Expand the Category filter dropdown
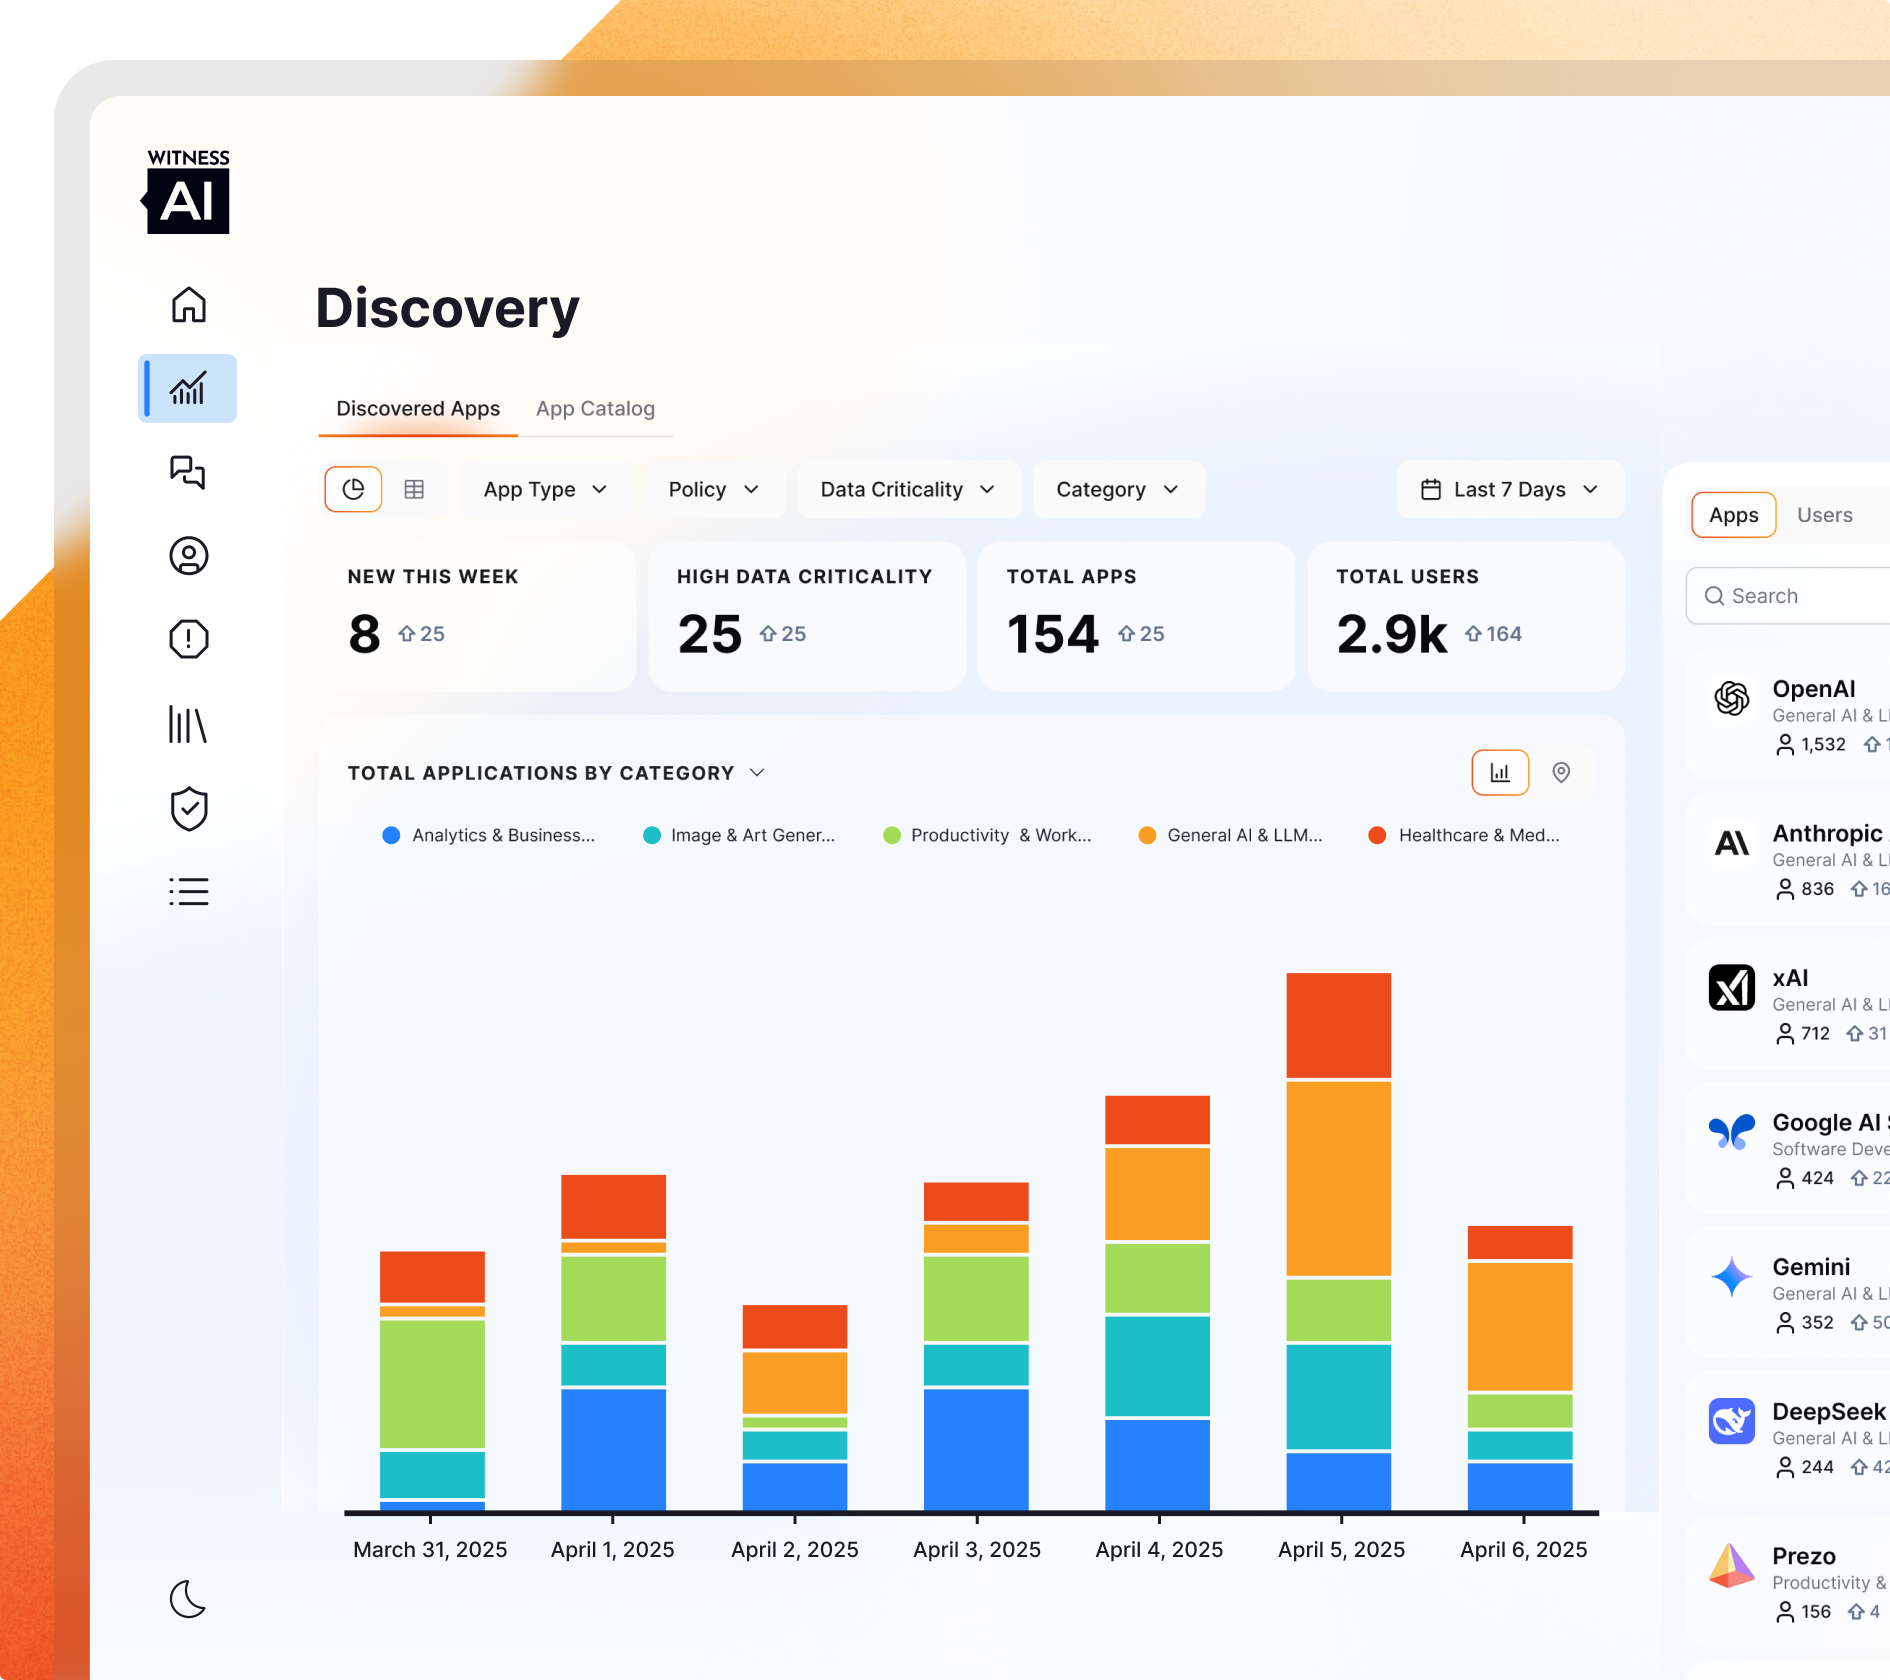The height and width of the screenshot is (1680, 1890). coord(1118,489)
